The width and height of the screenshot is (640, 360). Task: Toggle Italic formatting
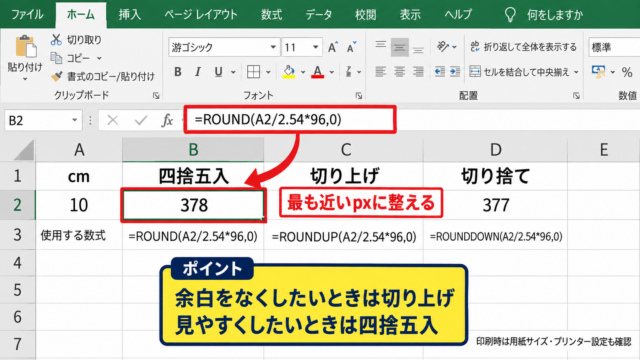[198, 72]
